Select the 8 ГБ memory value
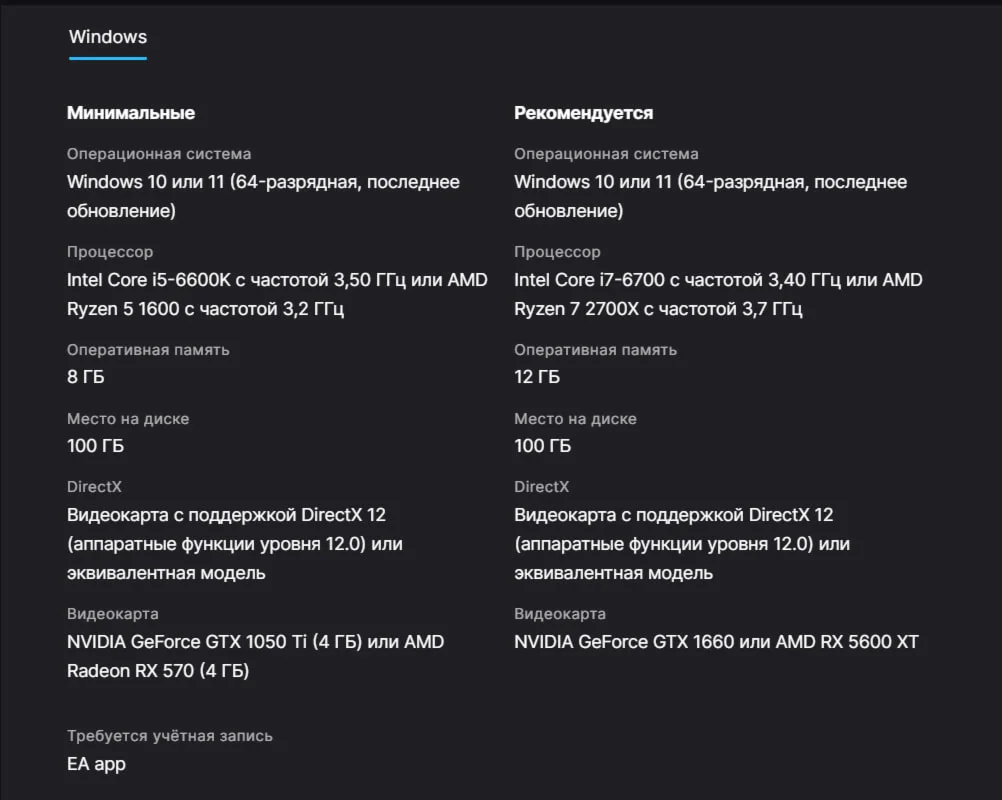The width and height of the screenshot is (1002, 800). tap(86, 377)
